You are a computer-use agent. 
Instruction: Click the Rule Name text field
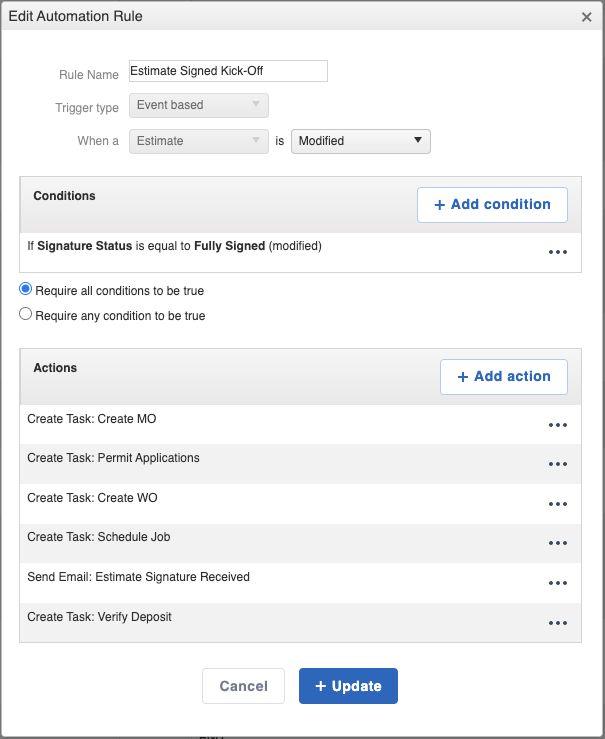(x=228, y=71)
